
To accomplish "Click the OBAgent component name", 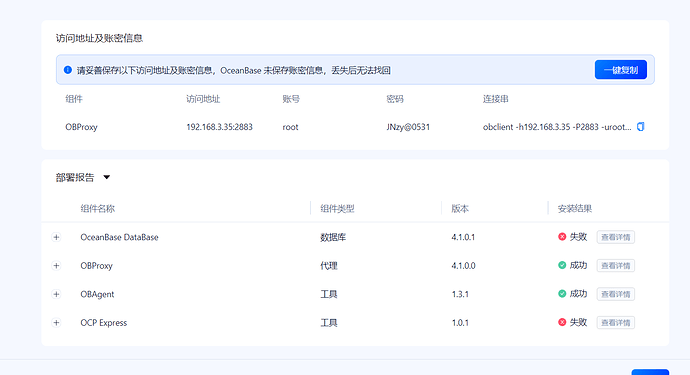I will [97, 294].
